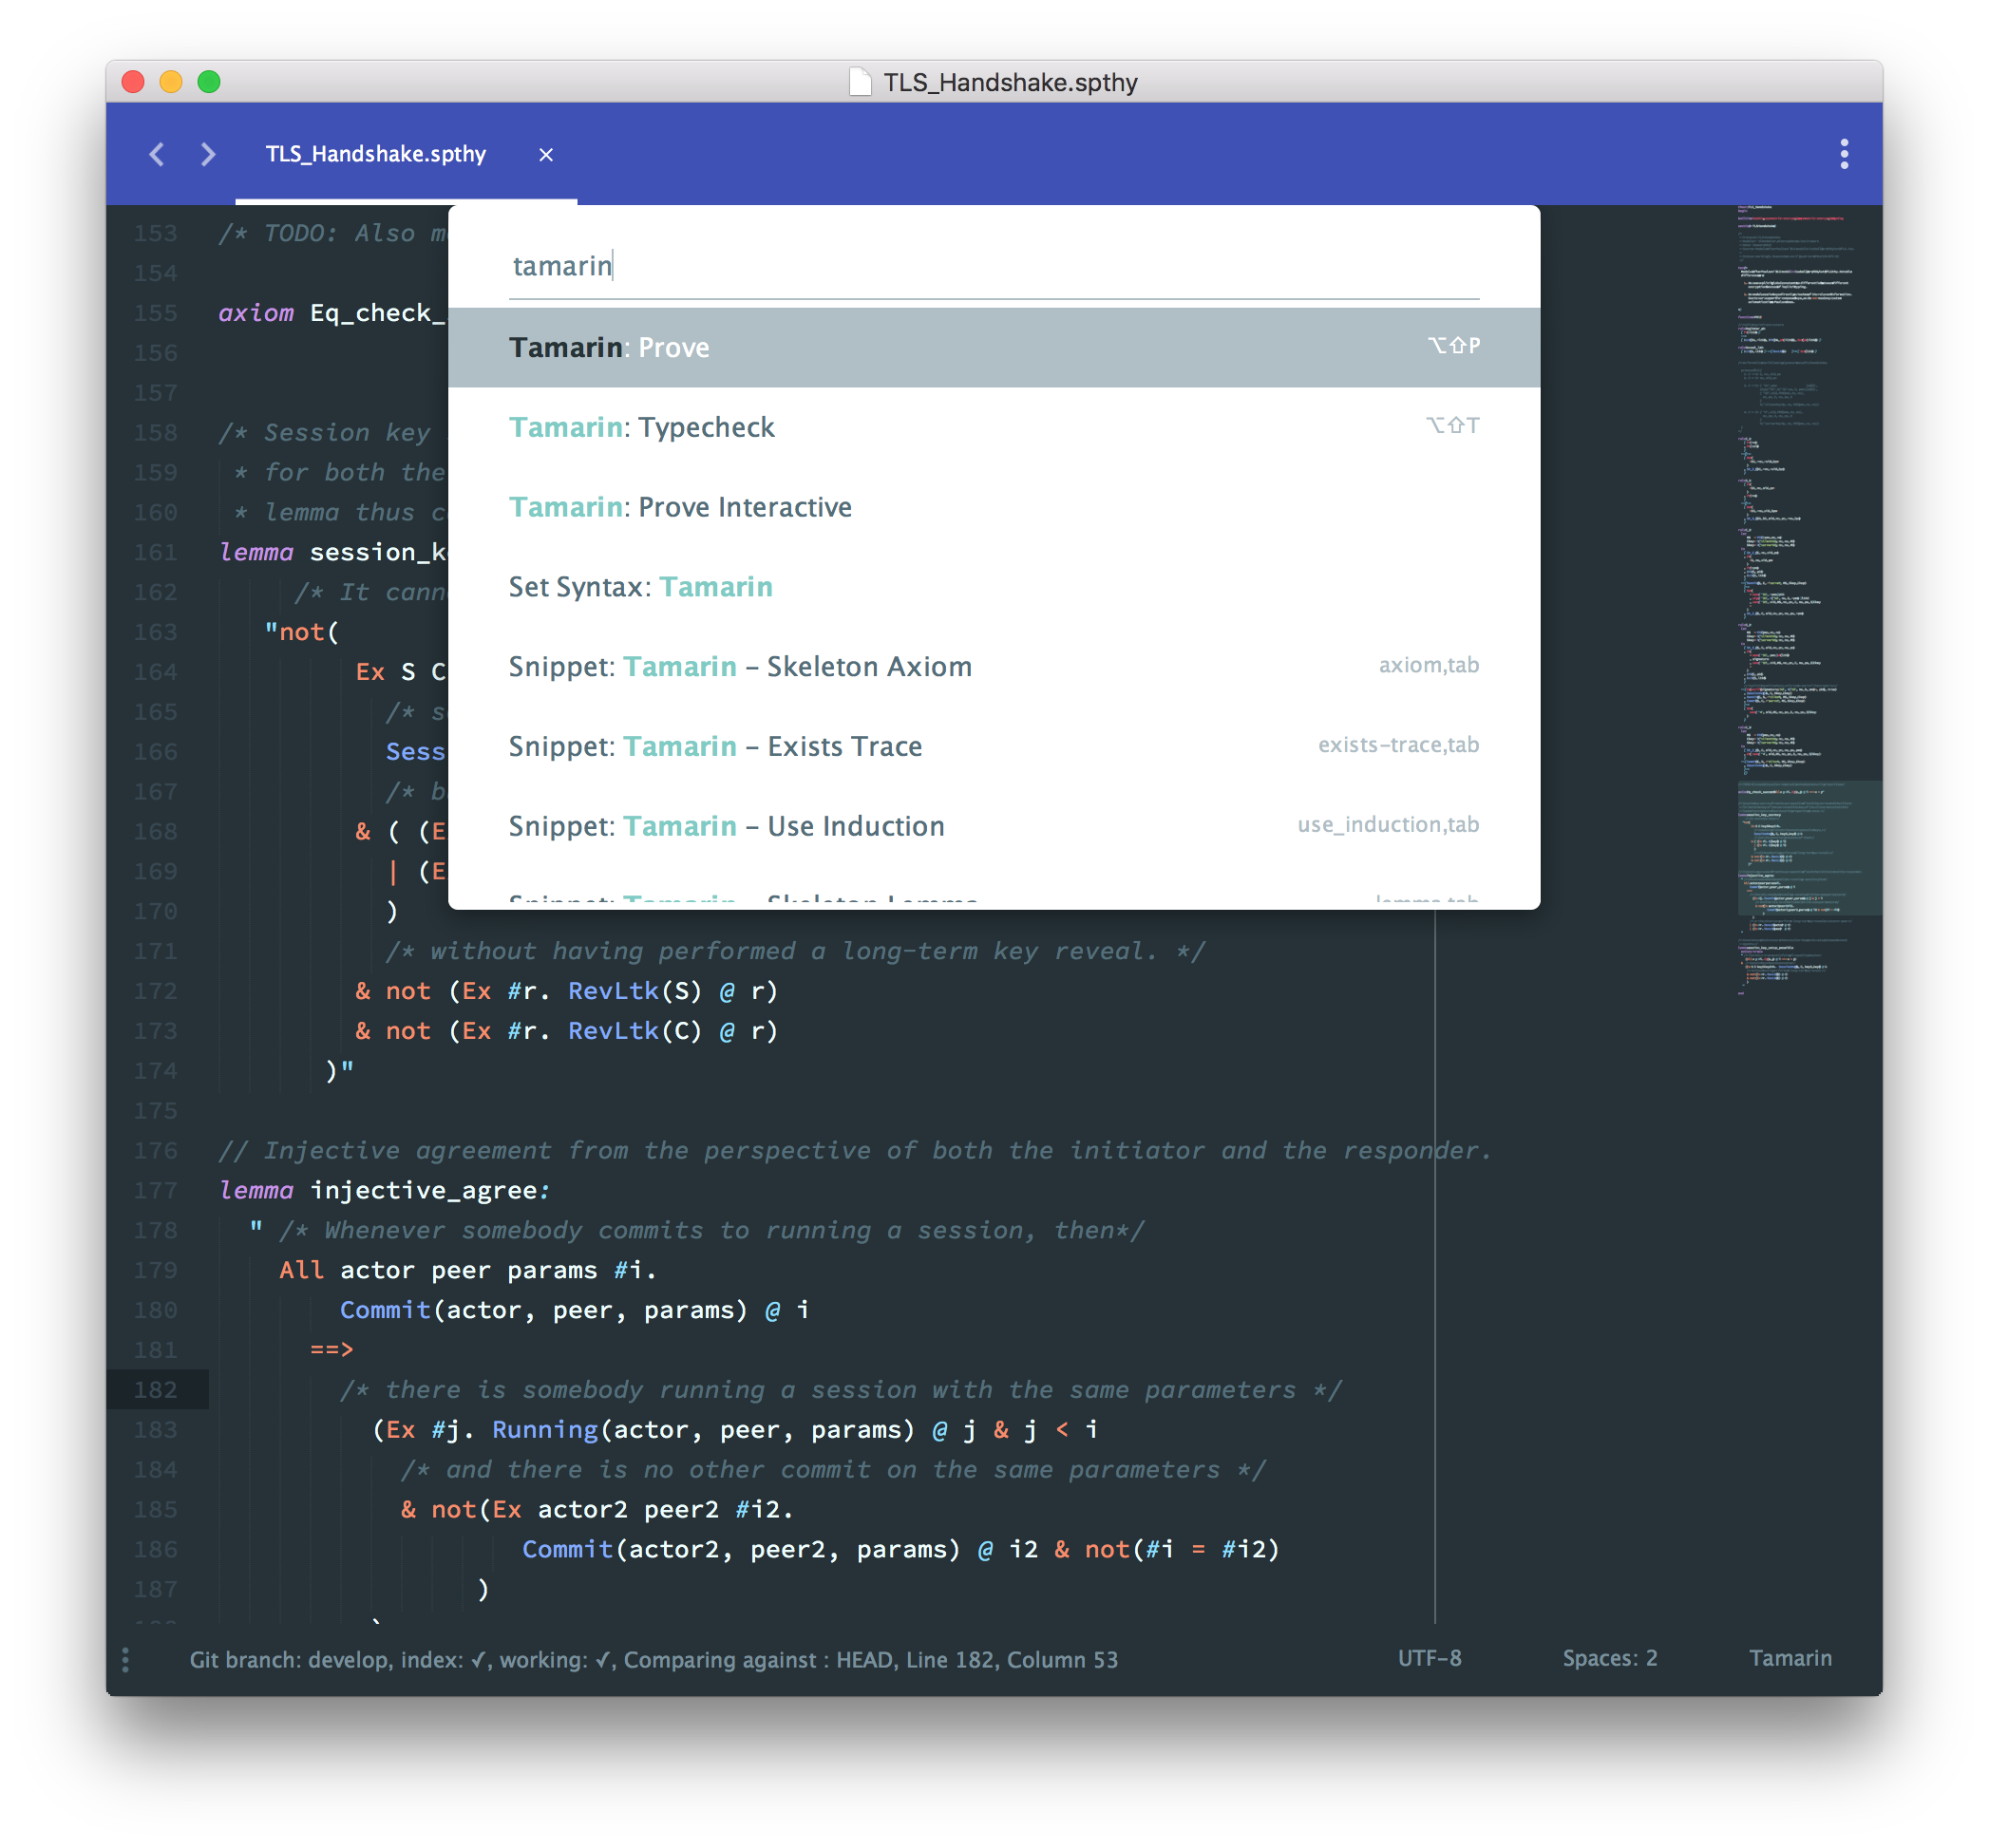Open the three-dot tab overflow menu
The width and height of the screenshot is (1989, 1848).
coord(1844,154)
